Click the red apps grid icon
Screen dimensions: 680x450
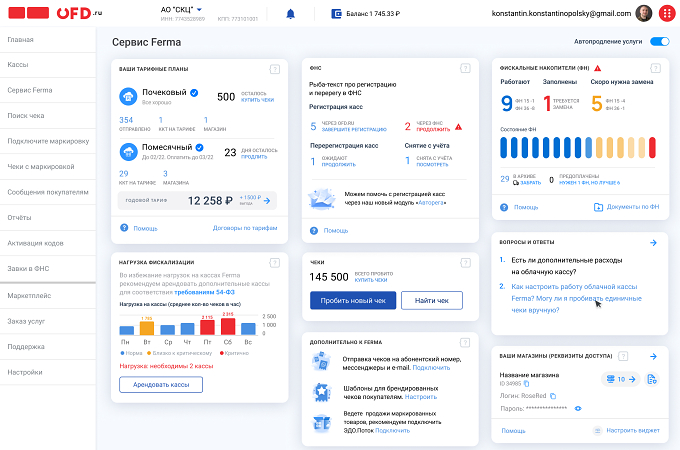pos(667,13)
